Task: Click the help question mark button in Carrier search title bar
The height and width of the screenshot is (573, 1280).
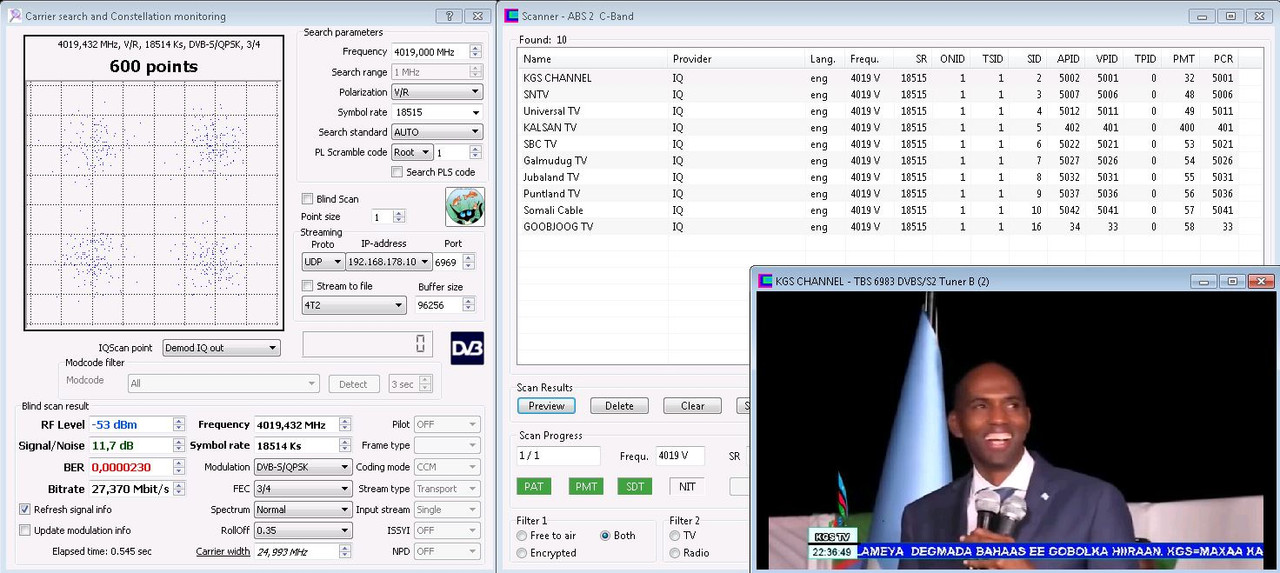Action: (450, 16)
